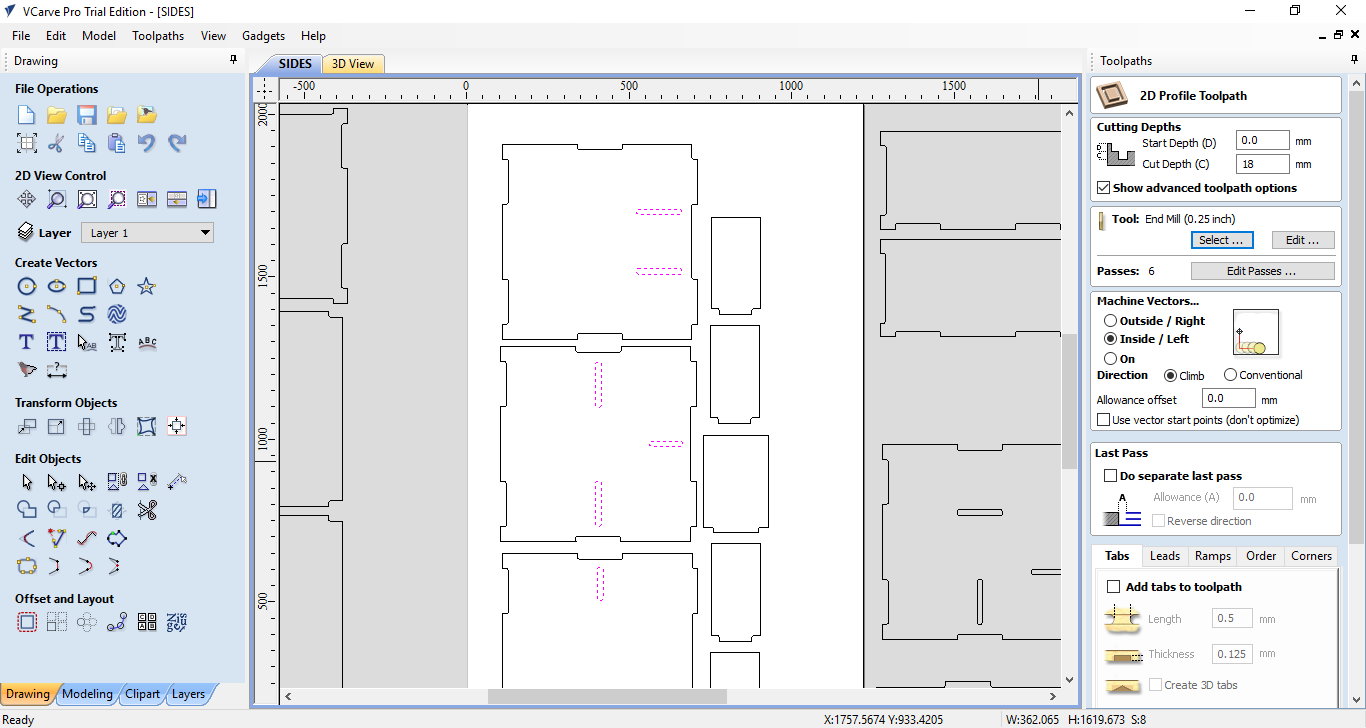The width and height of the screenshot is (1366, 728).
Task: Open the Layer 1 dropdown
Action: 147,233
